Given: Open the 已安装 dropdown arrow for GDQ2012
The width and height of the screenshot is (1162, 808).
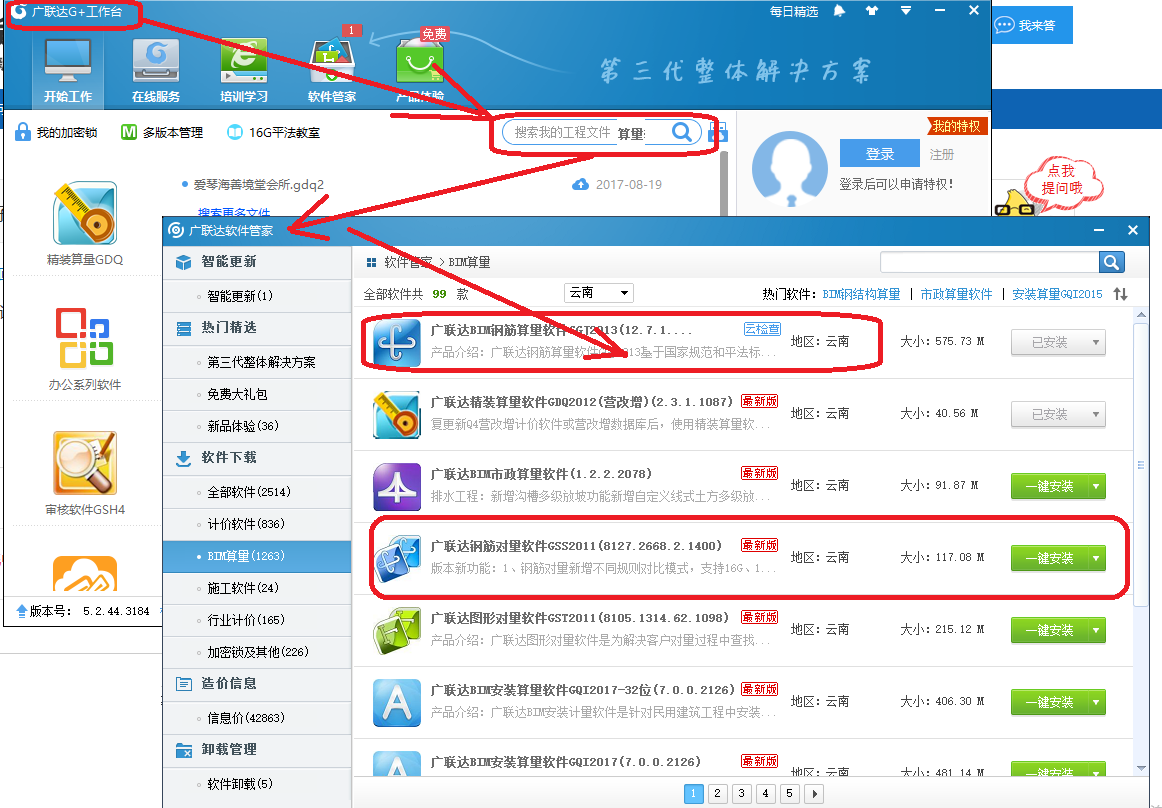Looking at the screenshot, I should (x=1095, y=414).
